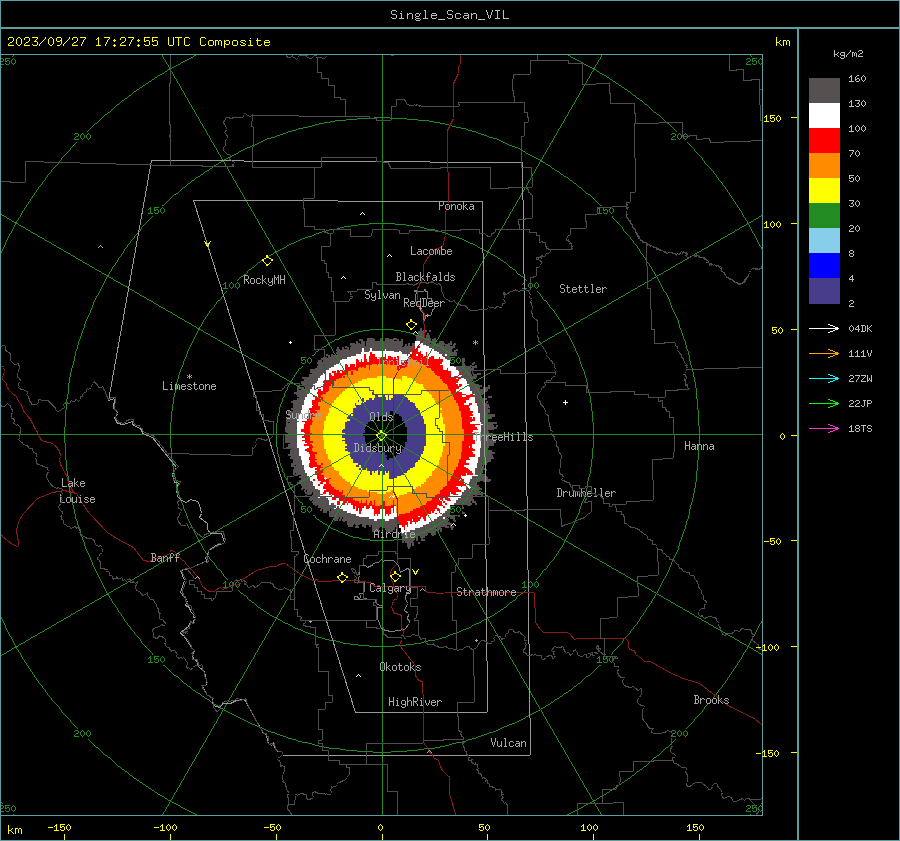Click the RockyMH label
The image size is (900, 841).
(x=264, y=280)
